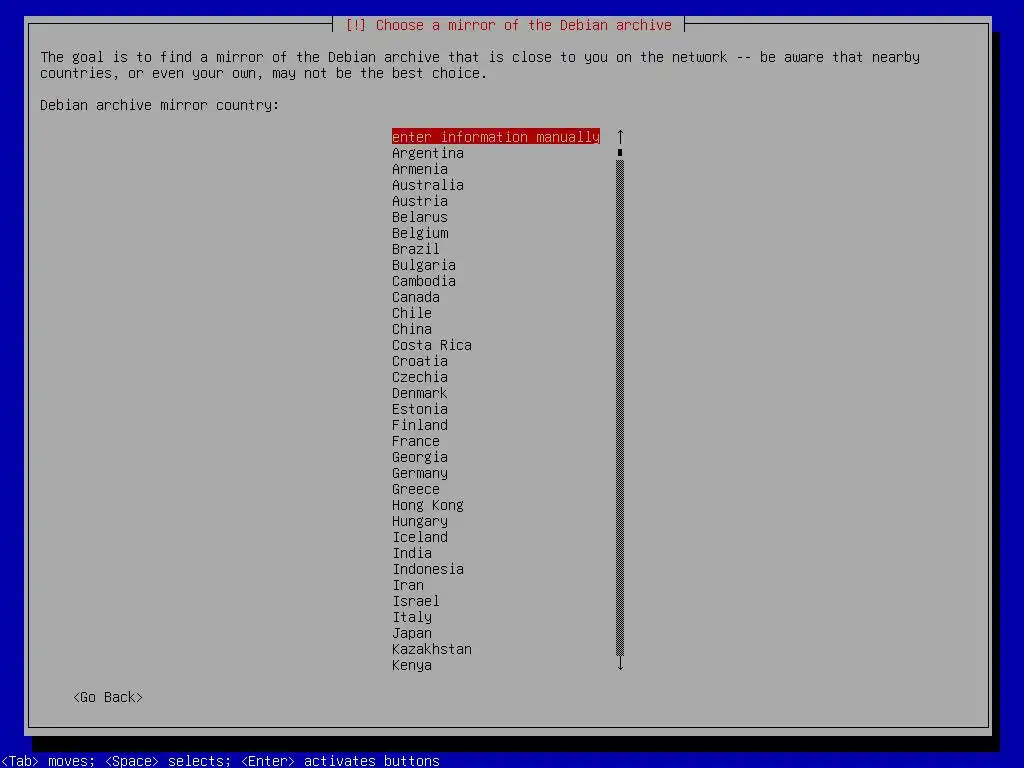Select Estonia list entry
This screenshot has height=768, width=1024.
pyautogui.click(x=420, y=409)
